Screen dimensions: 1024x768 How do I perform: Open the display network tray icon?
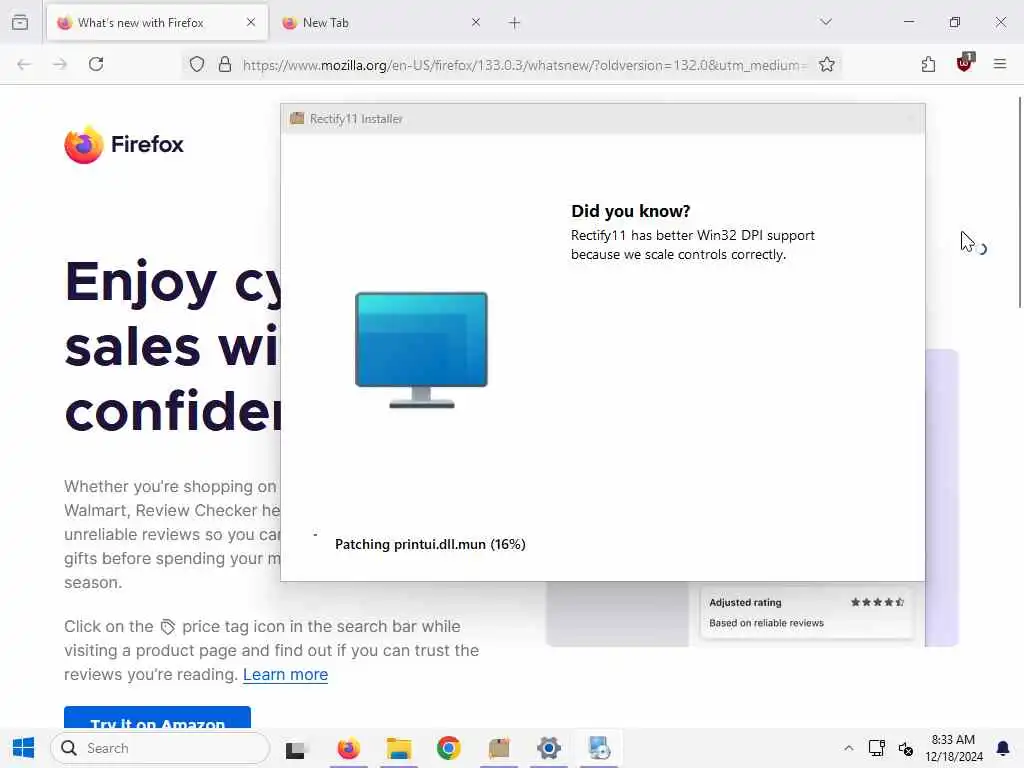point(876,748)
